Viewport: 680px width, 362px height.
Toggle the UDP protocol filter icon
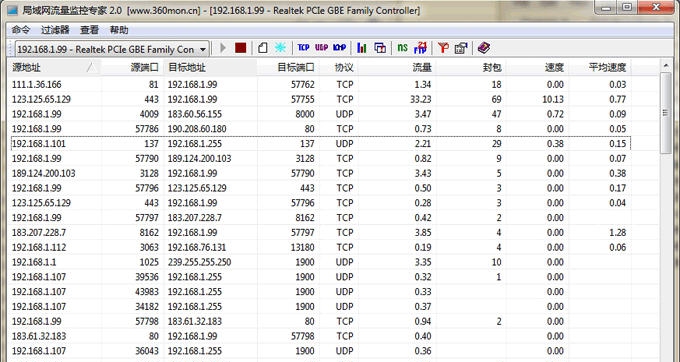pos(321,48)
